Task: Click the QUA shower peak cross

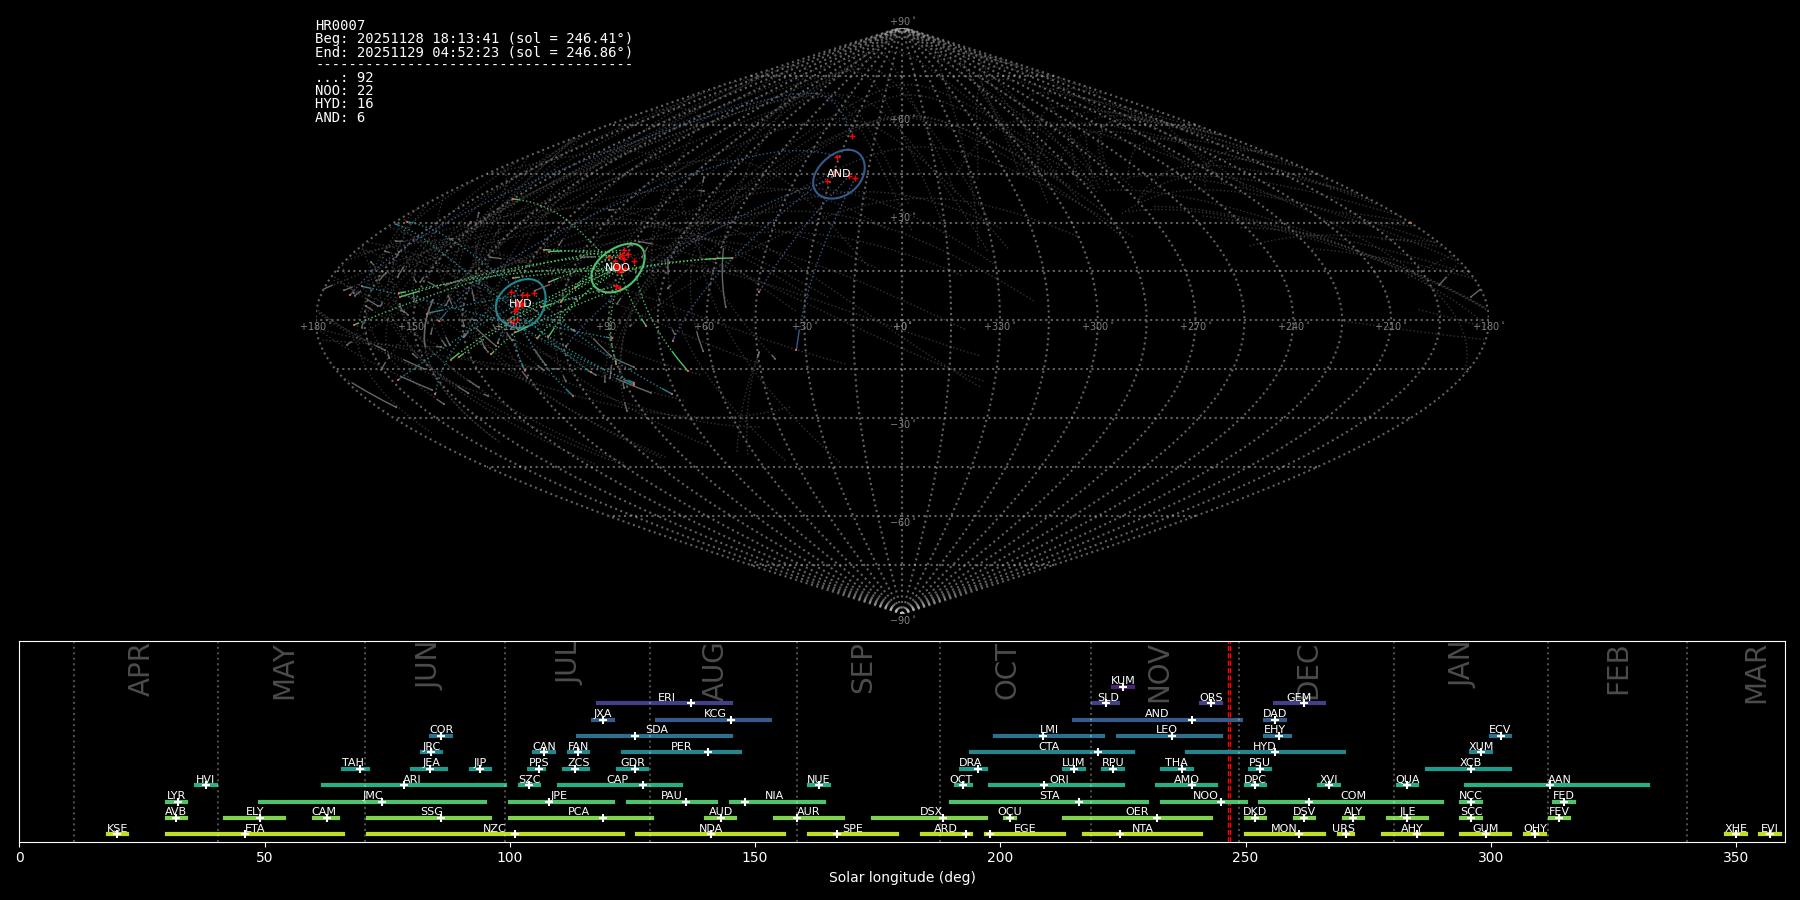Action: (x=1407, y=785)
